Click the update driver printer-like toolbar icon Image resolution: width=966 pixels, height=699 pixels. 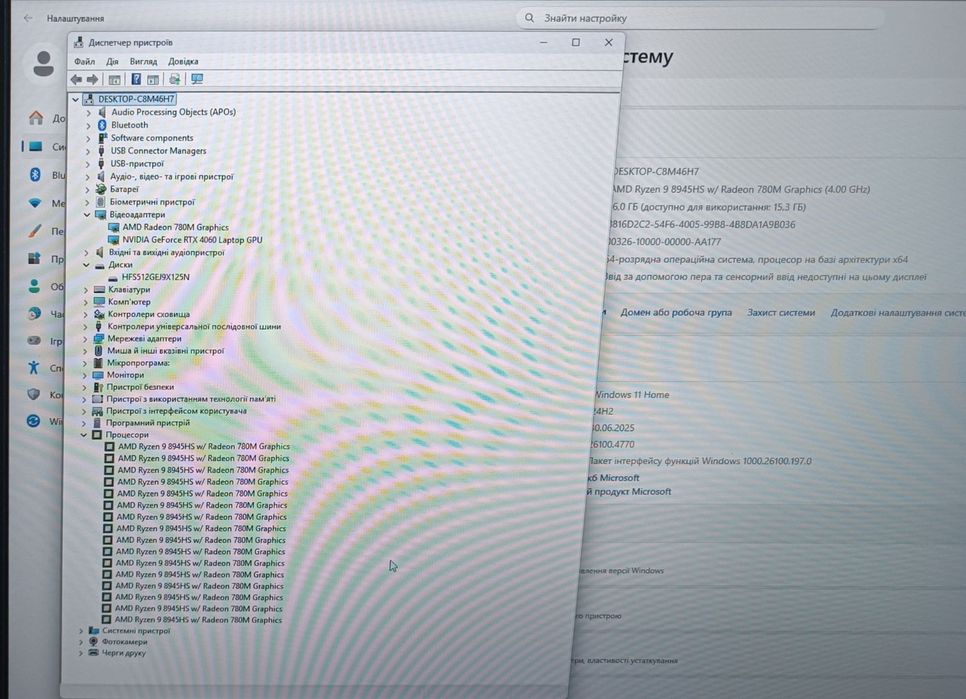click(x=175, y=79)
